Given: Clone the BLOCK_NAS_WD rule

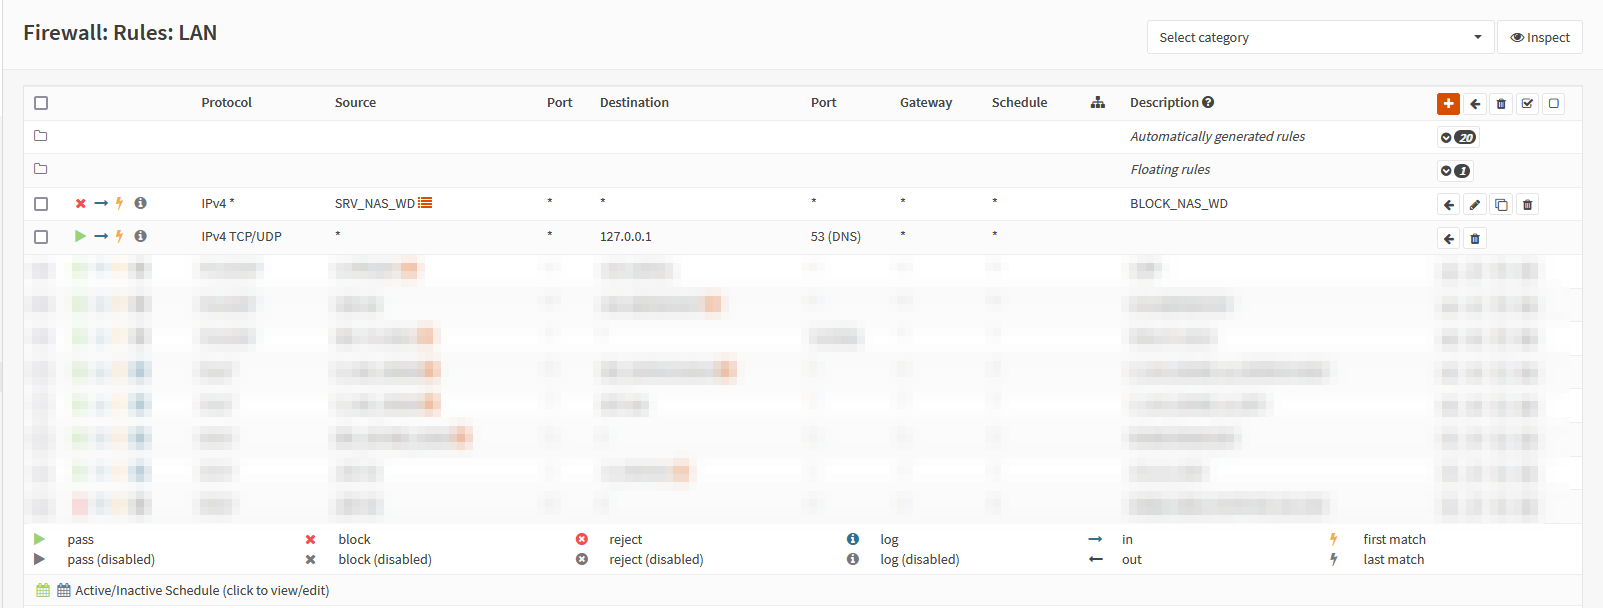Looking at the screenshot, I should (1501, 205).
